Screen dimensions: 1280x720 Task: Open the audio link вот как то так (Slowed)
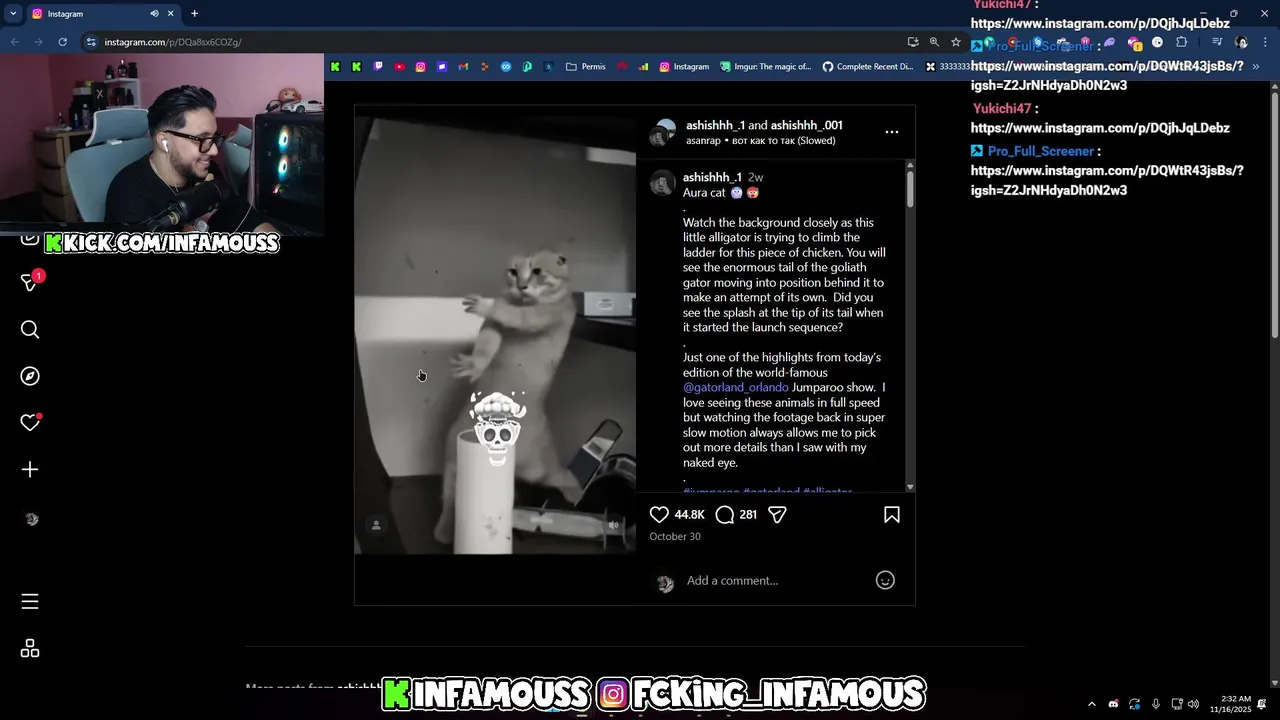click(x=783, y=141)
